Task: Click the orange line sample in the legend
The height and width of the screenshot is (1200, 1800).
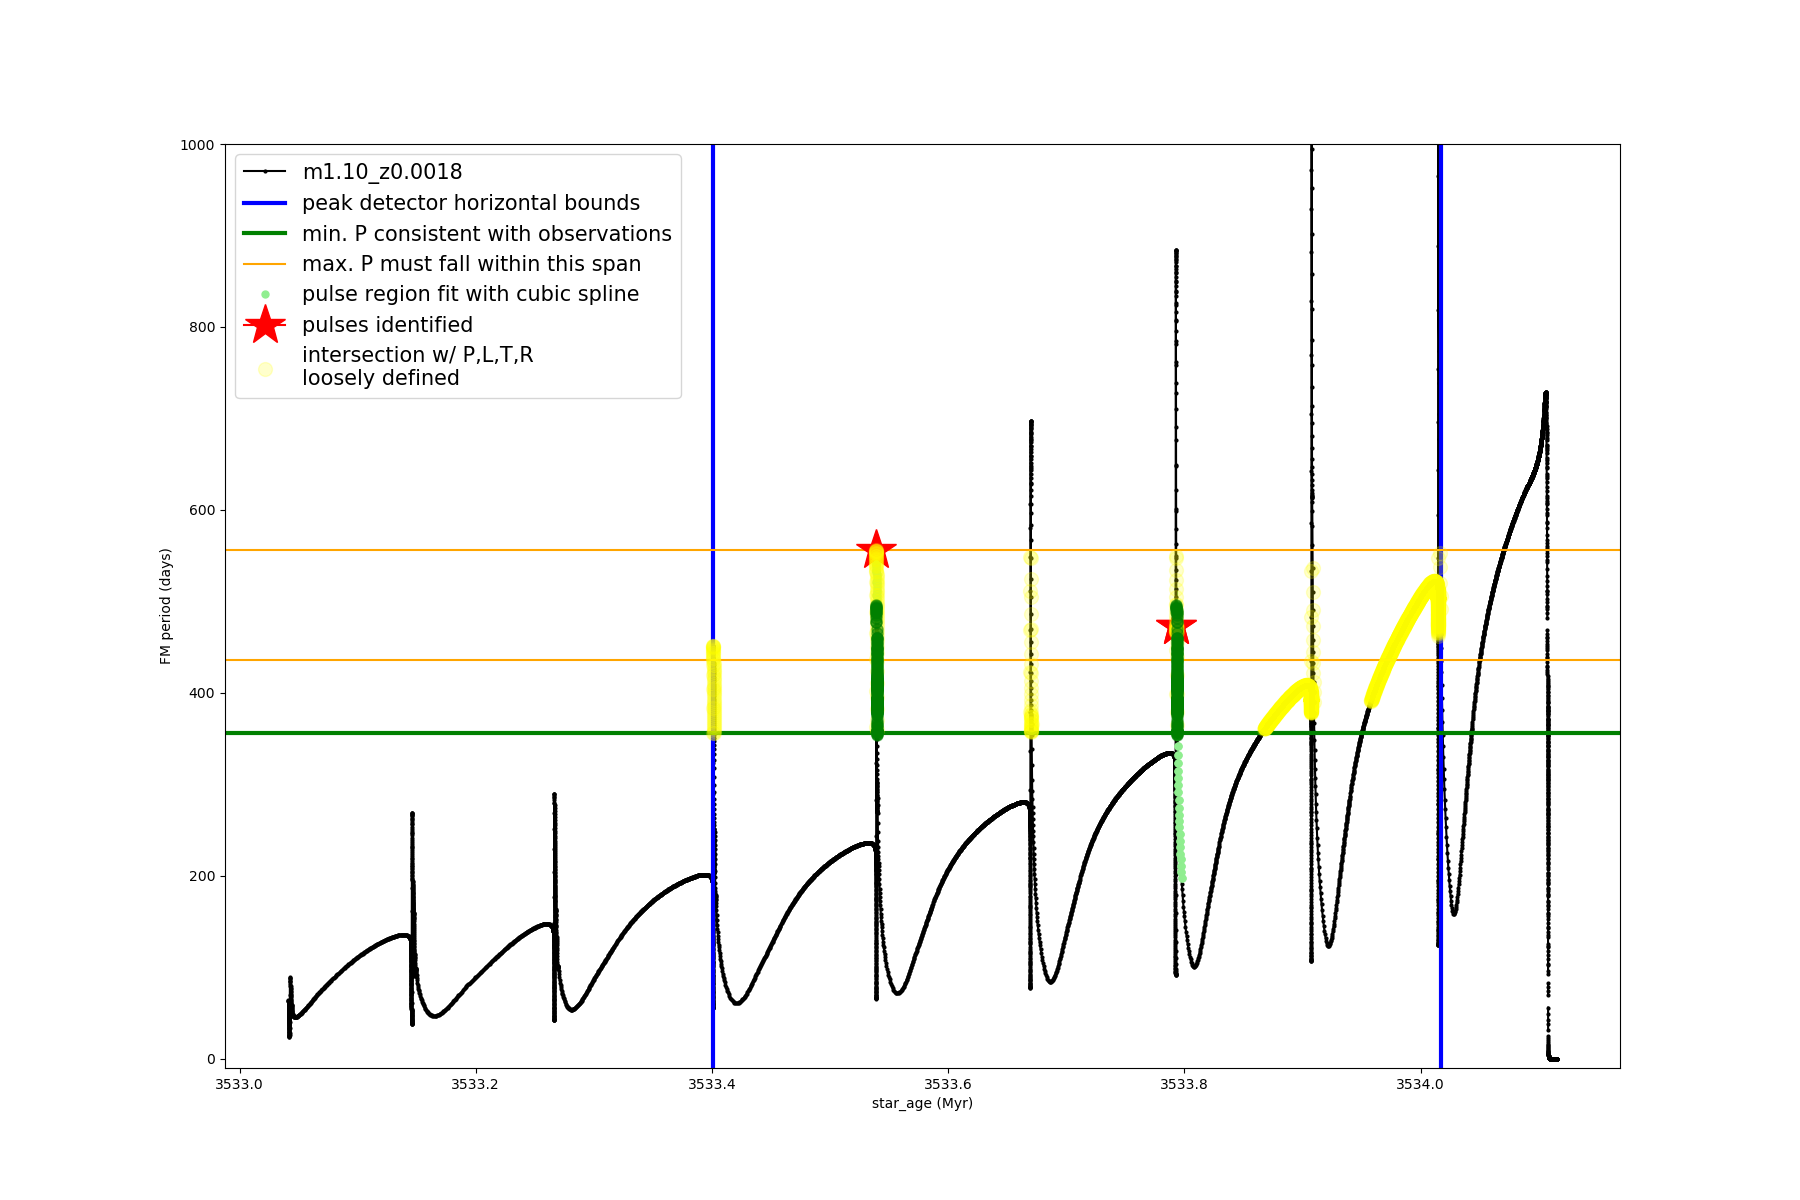Action: (265, 264)
